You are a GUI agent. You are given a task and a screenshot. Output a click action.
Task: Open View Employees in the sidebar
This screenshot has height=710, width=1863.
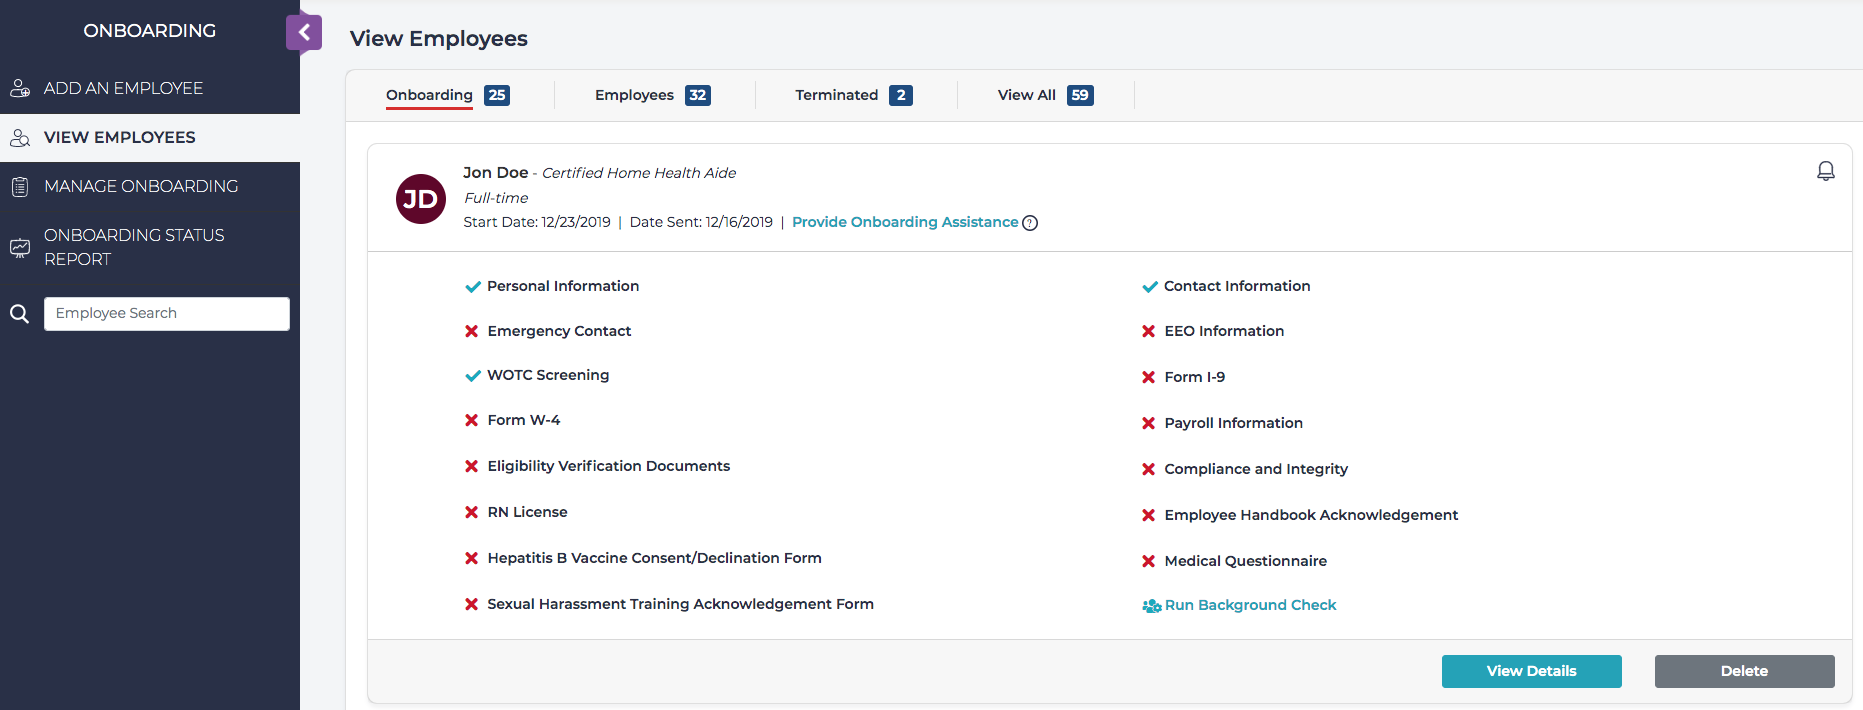(120, 138)
